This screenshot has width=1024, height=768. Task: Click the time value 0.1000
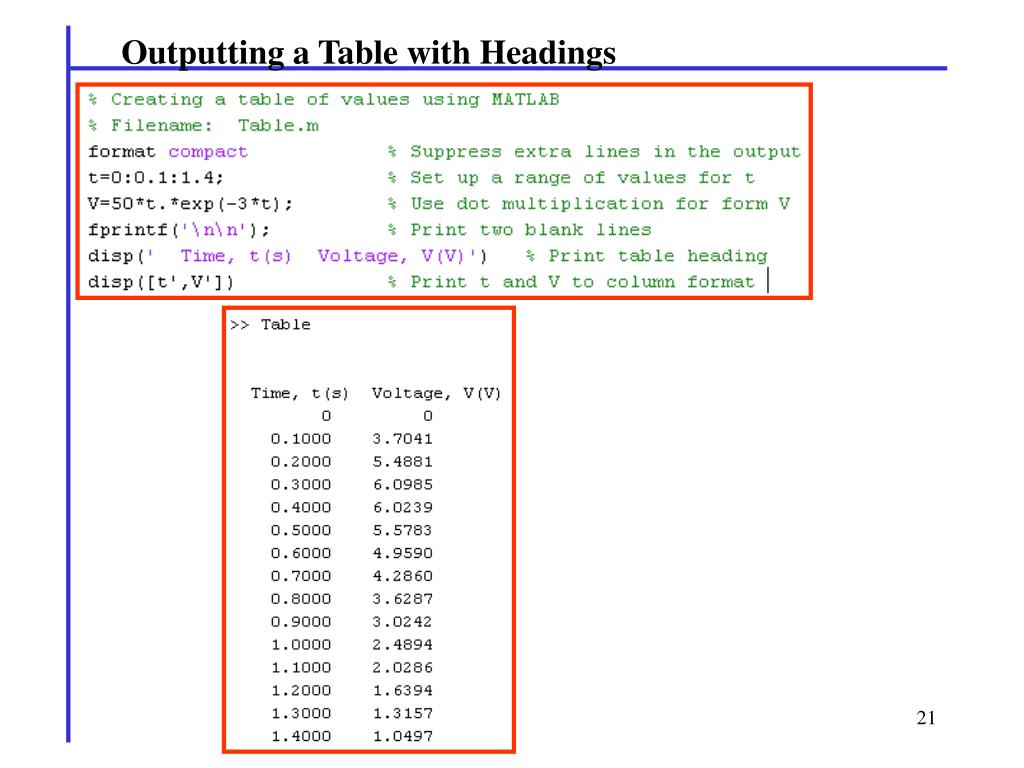pos(301,439)
